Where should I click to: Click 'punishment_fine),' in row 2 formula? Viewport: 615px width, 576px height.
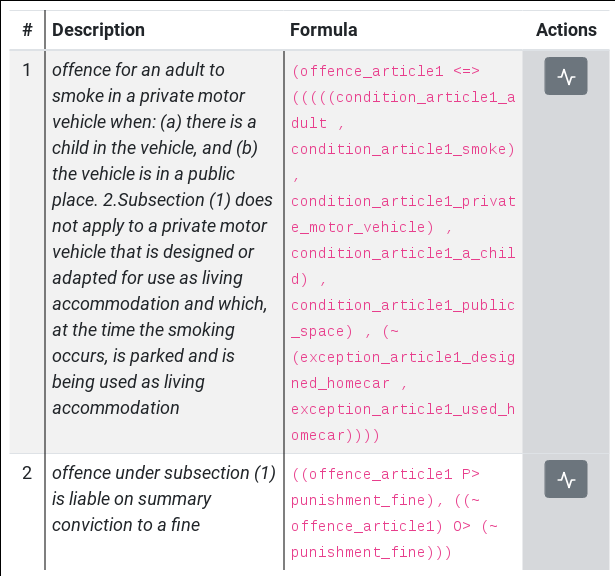(x=367, y=500)
